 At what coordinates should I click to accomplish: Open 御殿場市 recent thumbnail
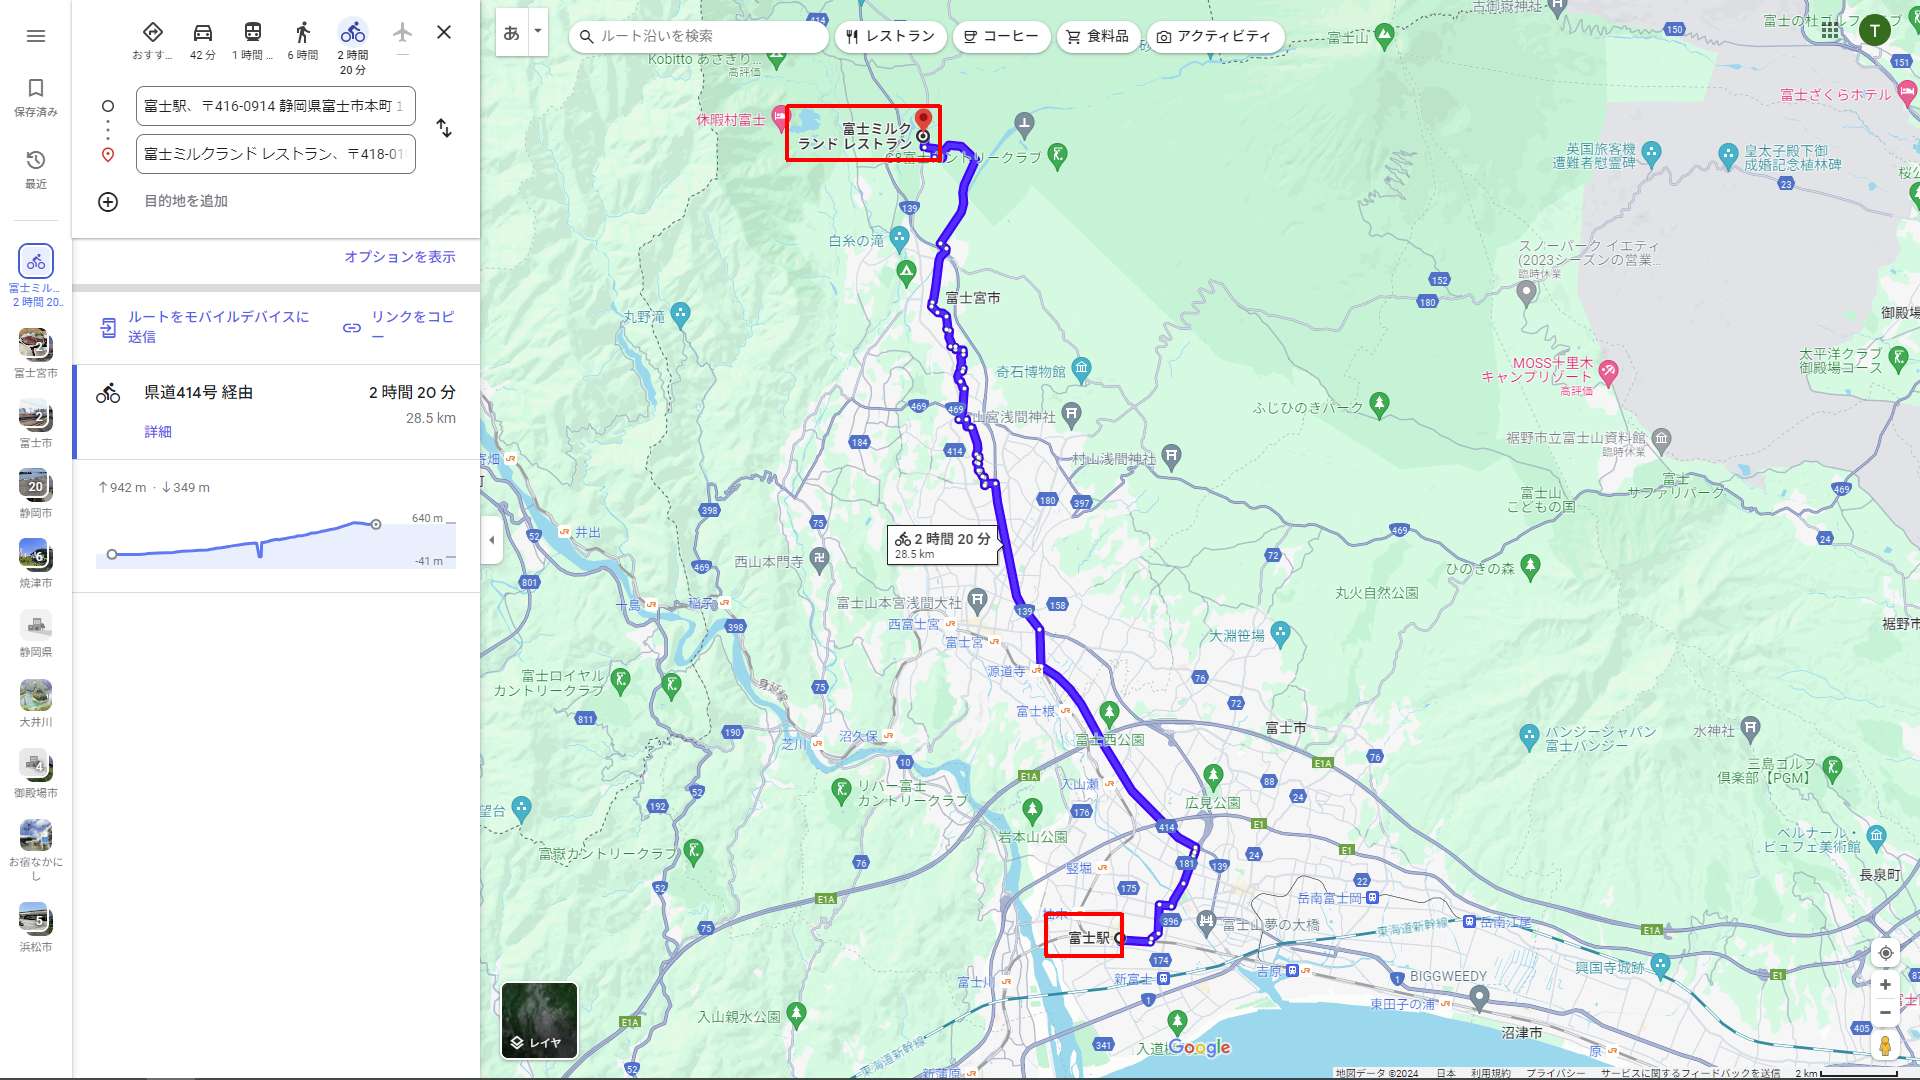click(x=36, y=773)
